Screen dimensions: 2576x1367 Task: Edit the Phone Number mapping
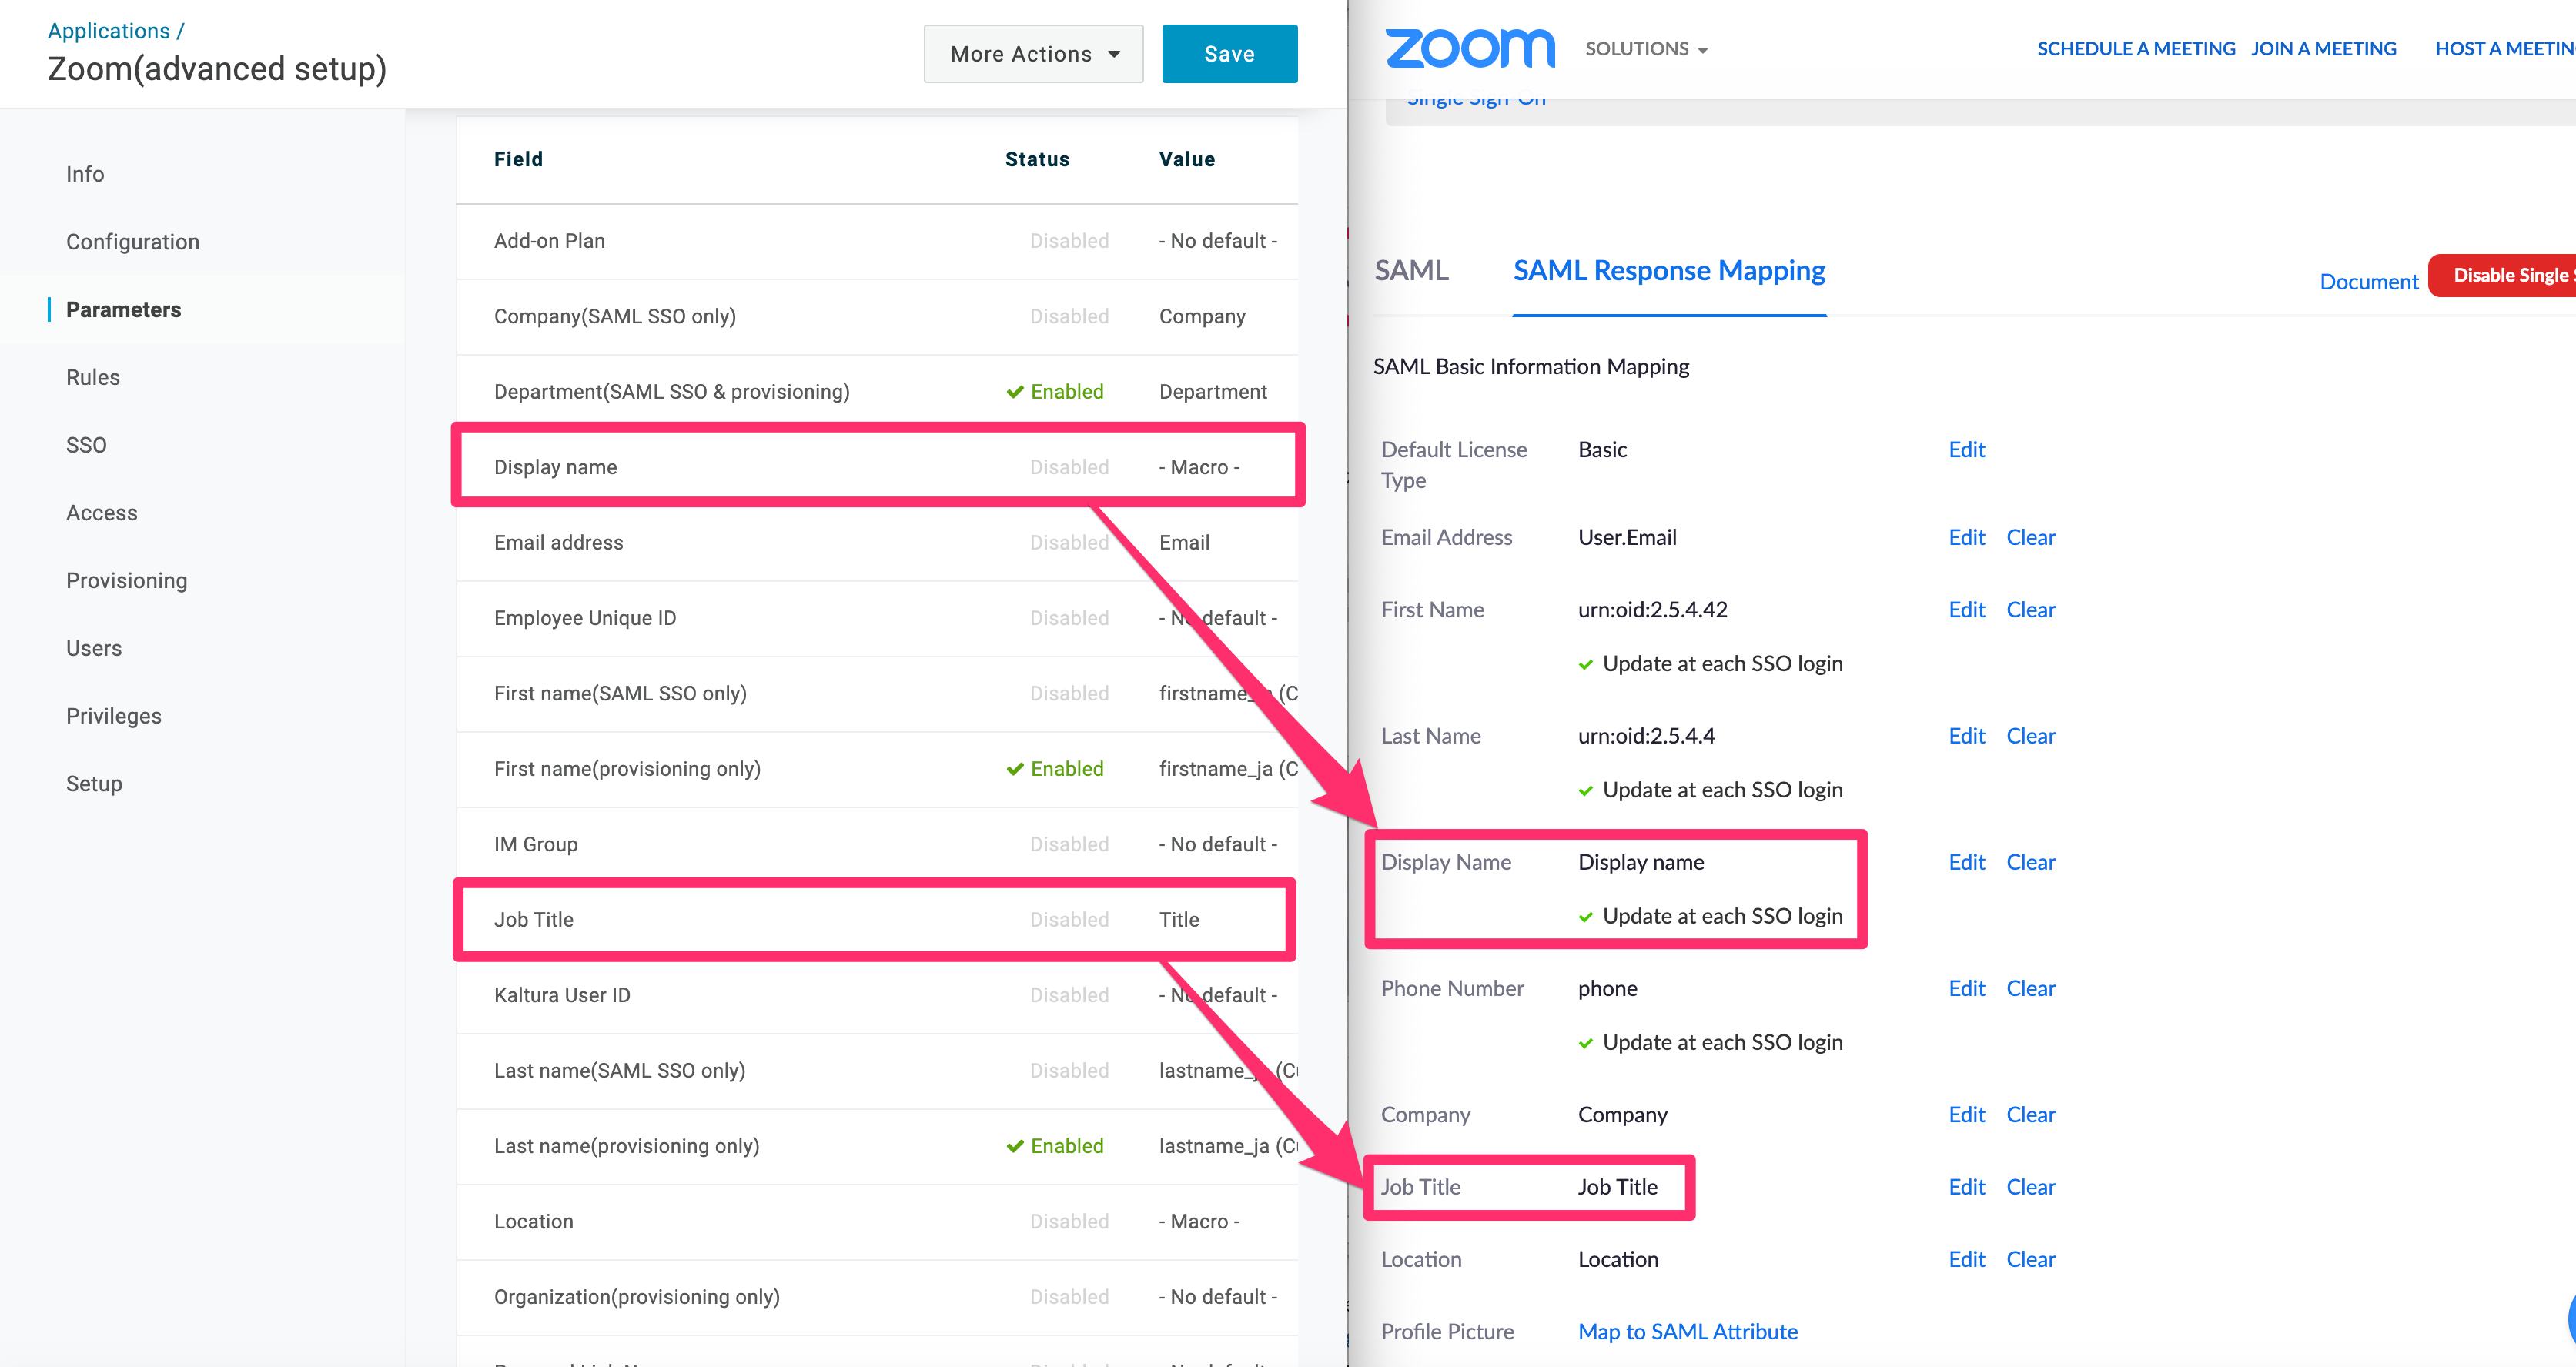click(1966, 989)
